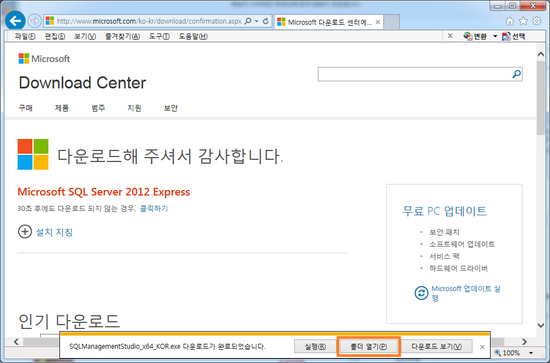
Task: Expand the 변환 dropdown arrow
Action: 495,36
